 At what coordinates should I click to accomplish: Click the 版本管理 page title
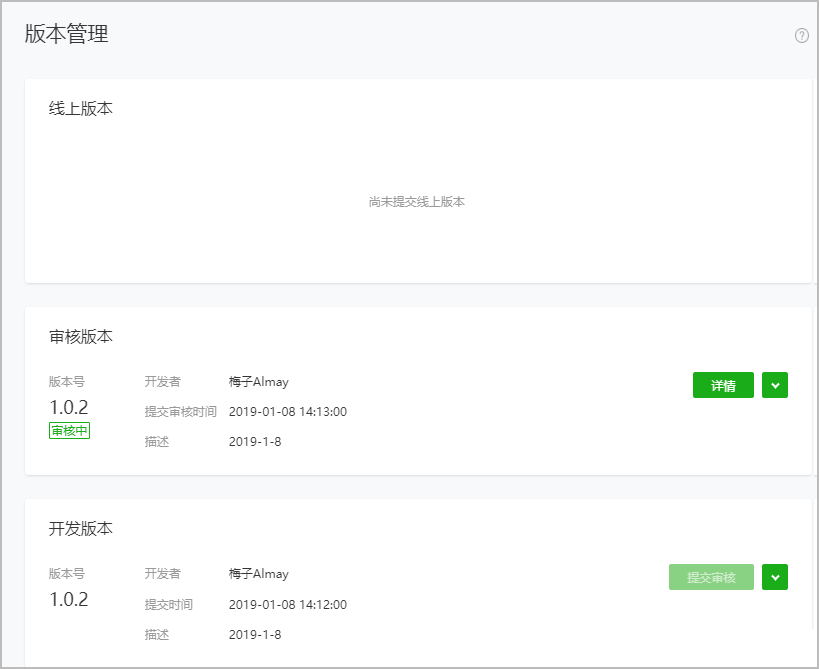[66, 33]
